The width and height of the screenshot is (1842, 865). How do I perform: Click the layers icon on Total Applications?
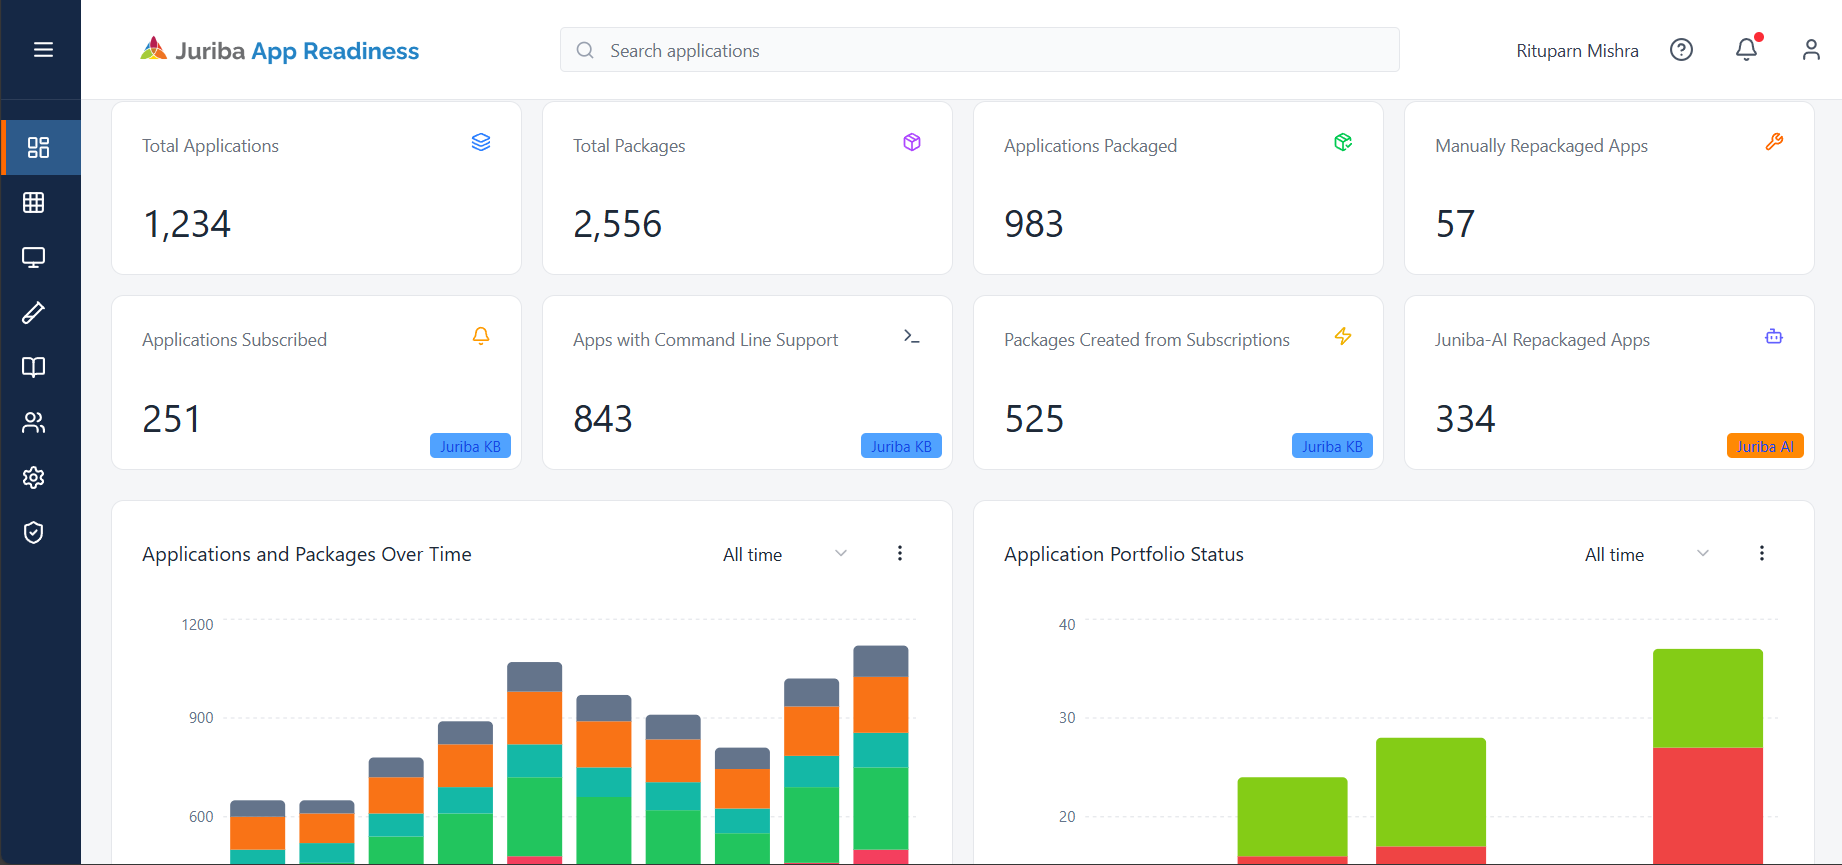(481, 142)
